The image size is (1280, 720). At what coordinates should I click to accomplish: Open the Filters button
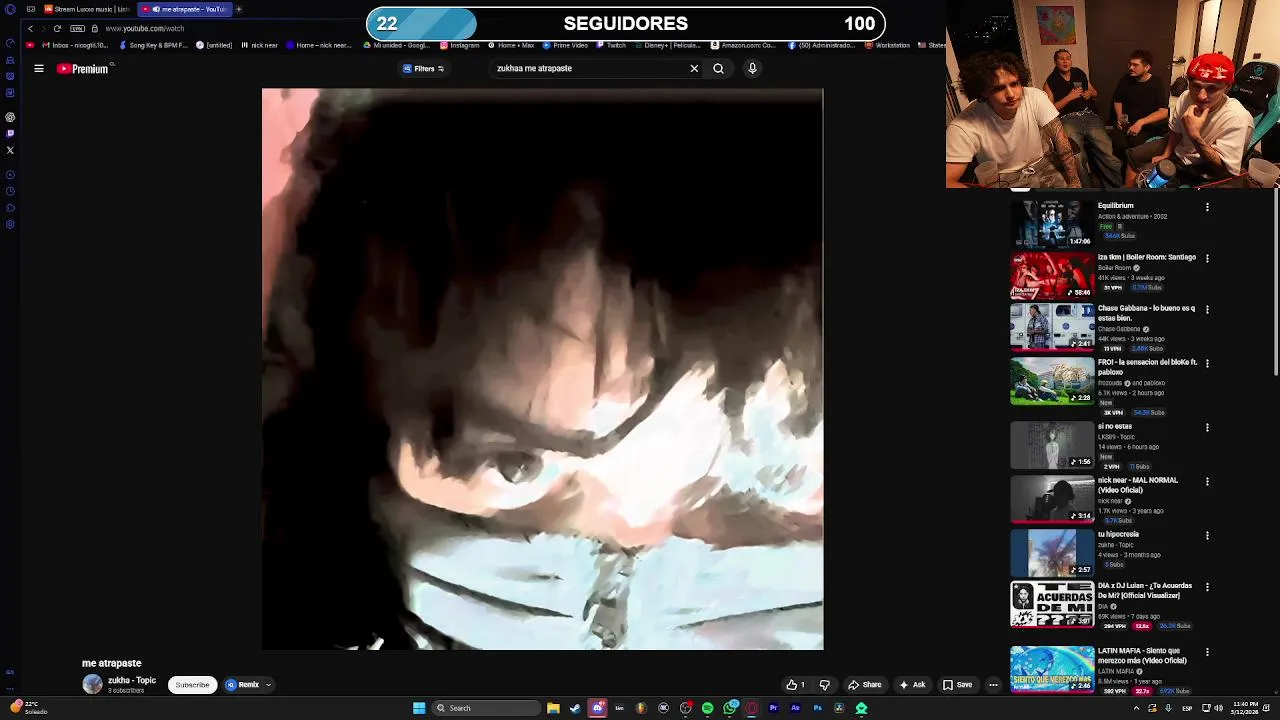coord(423,69)
